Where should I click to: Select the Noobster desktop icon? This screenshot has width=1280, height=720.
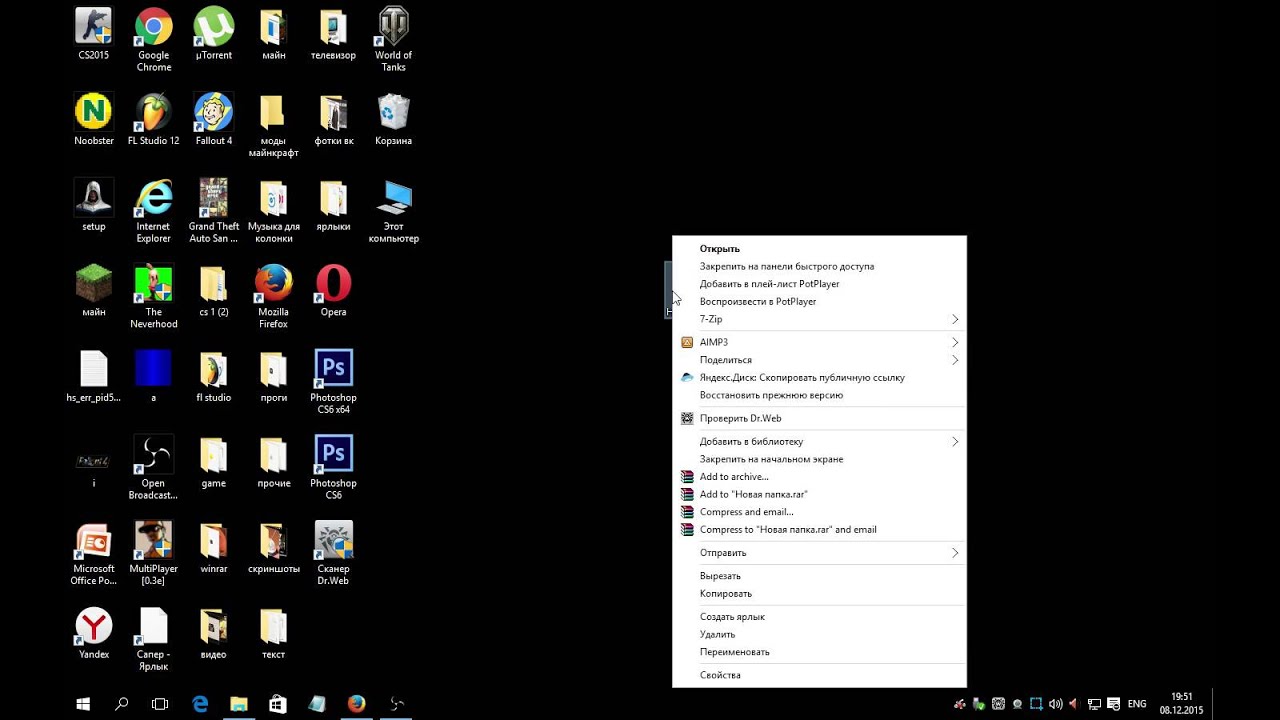point(93,119)
